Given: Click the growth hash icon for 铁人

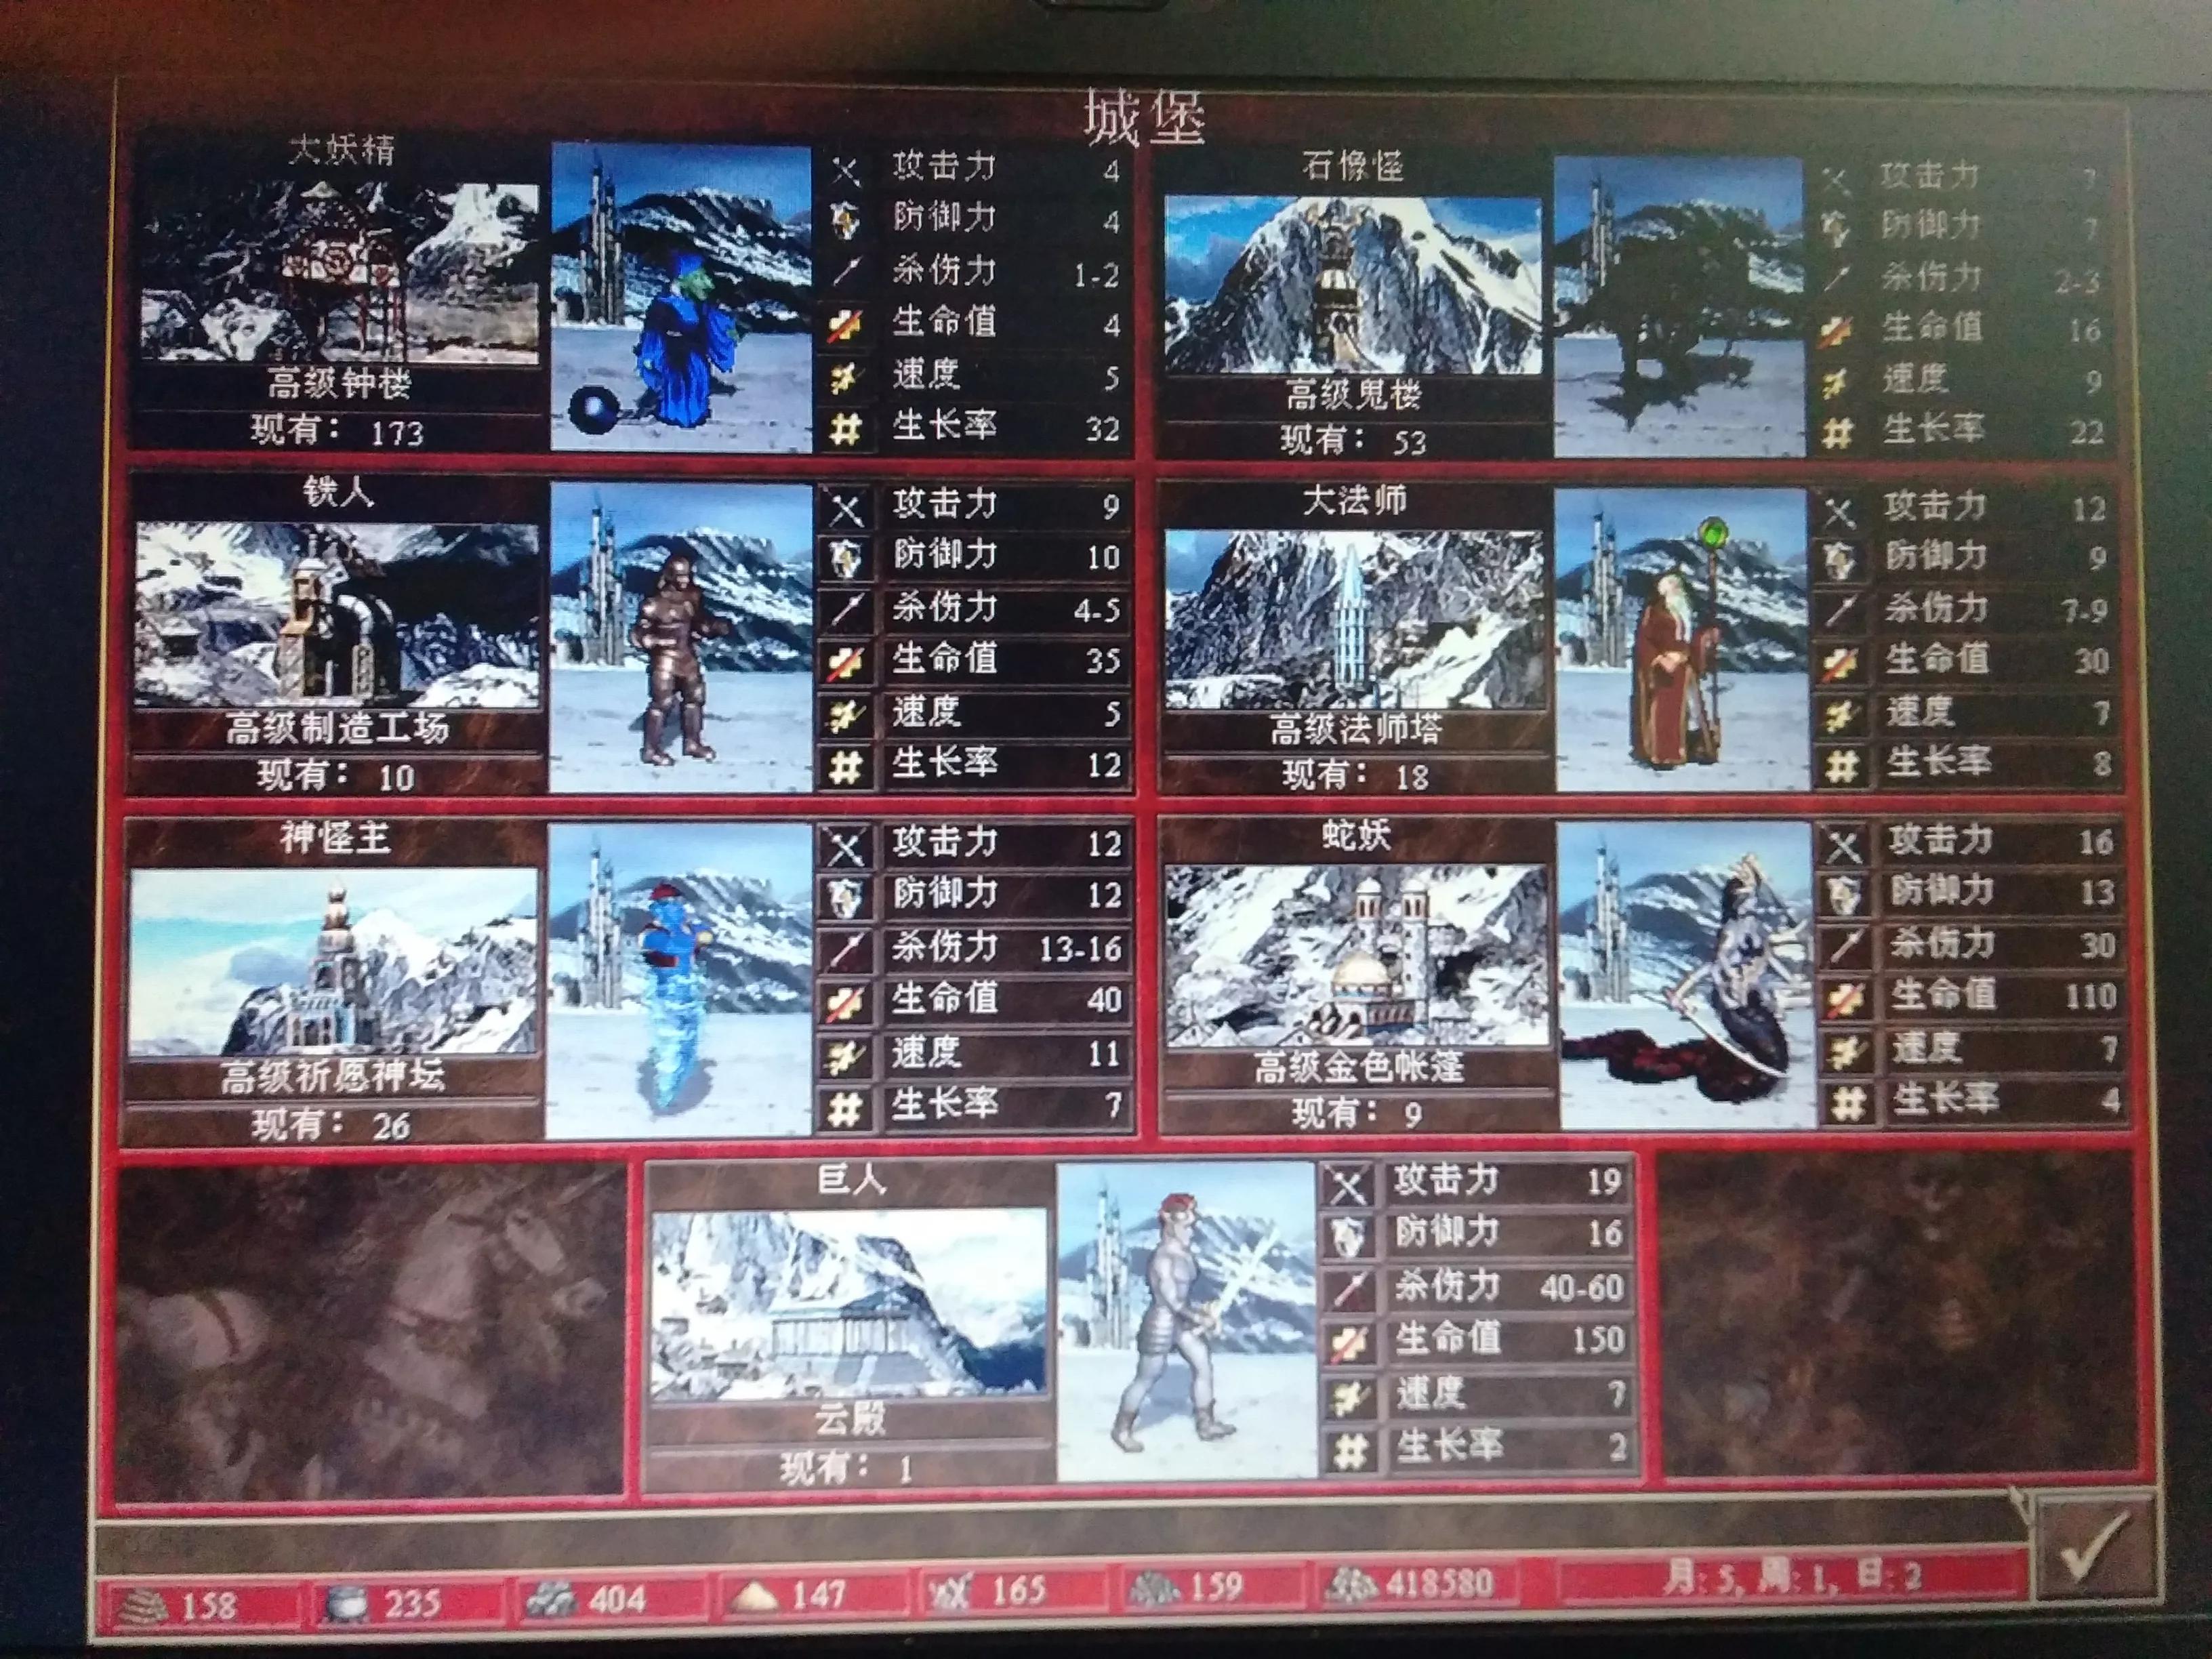Looking at the screenshot, I should pos(846,767).
